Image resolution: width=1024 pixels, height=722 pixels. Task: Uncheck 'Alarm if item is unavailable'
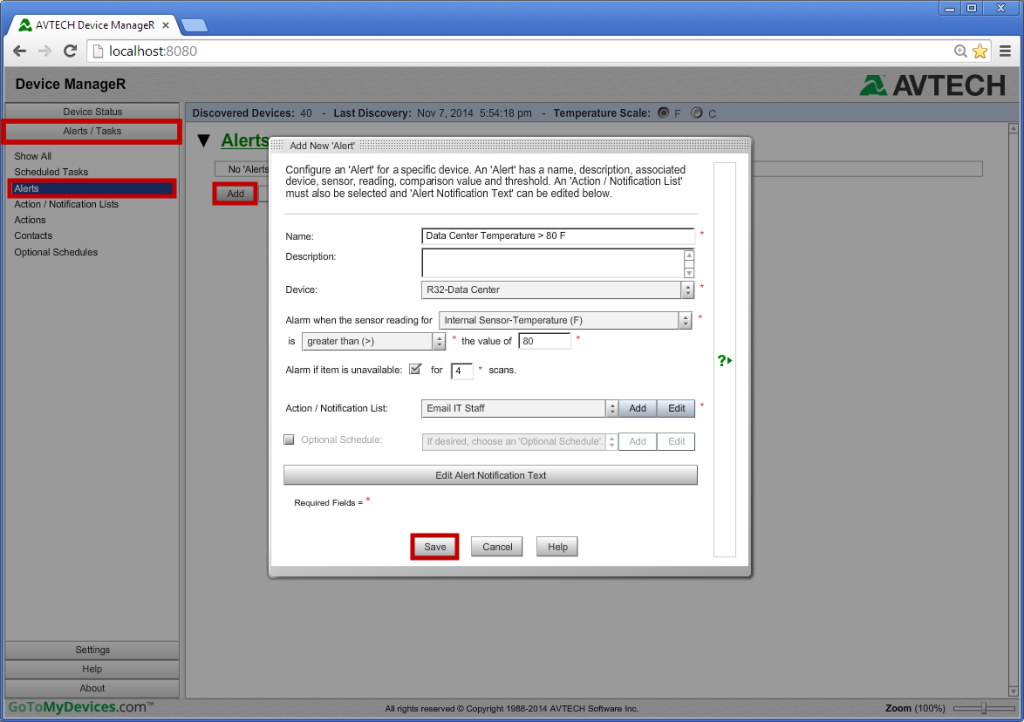point(415,369)
